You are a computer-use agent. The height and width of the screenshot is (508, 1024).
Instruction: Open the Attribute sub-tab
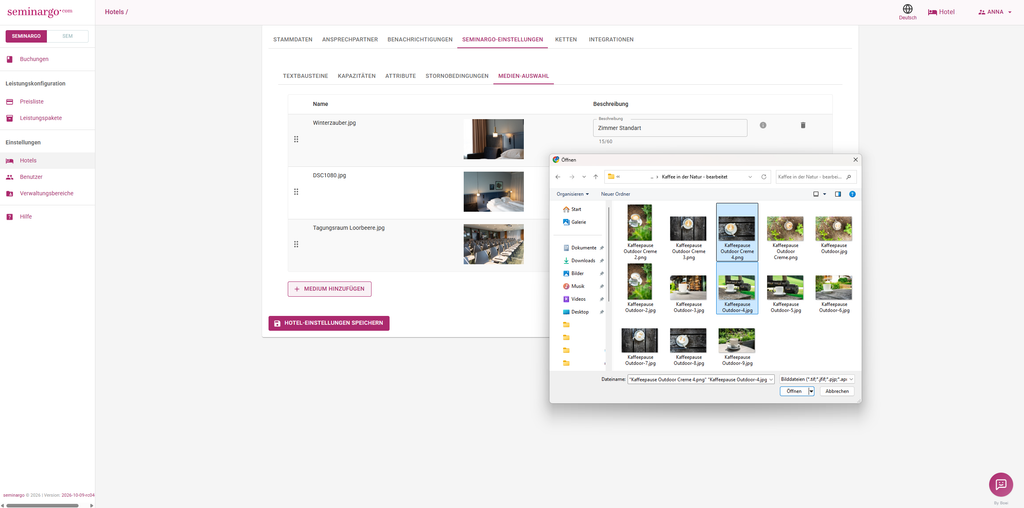tap(400, 76)
